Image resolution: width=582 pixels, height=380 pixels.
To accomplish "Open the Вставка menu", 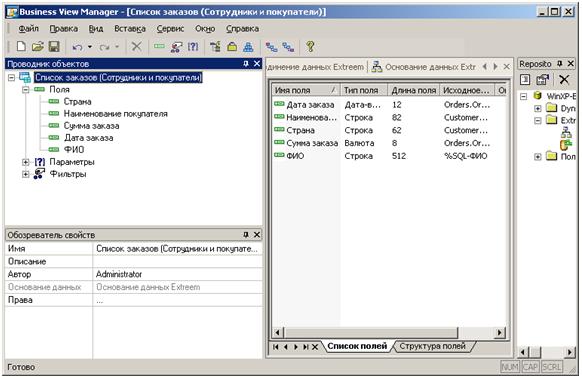I will click(x=130, y=29).
